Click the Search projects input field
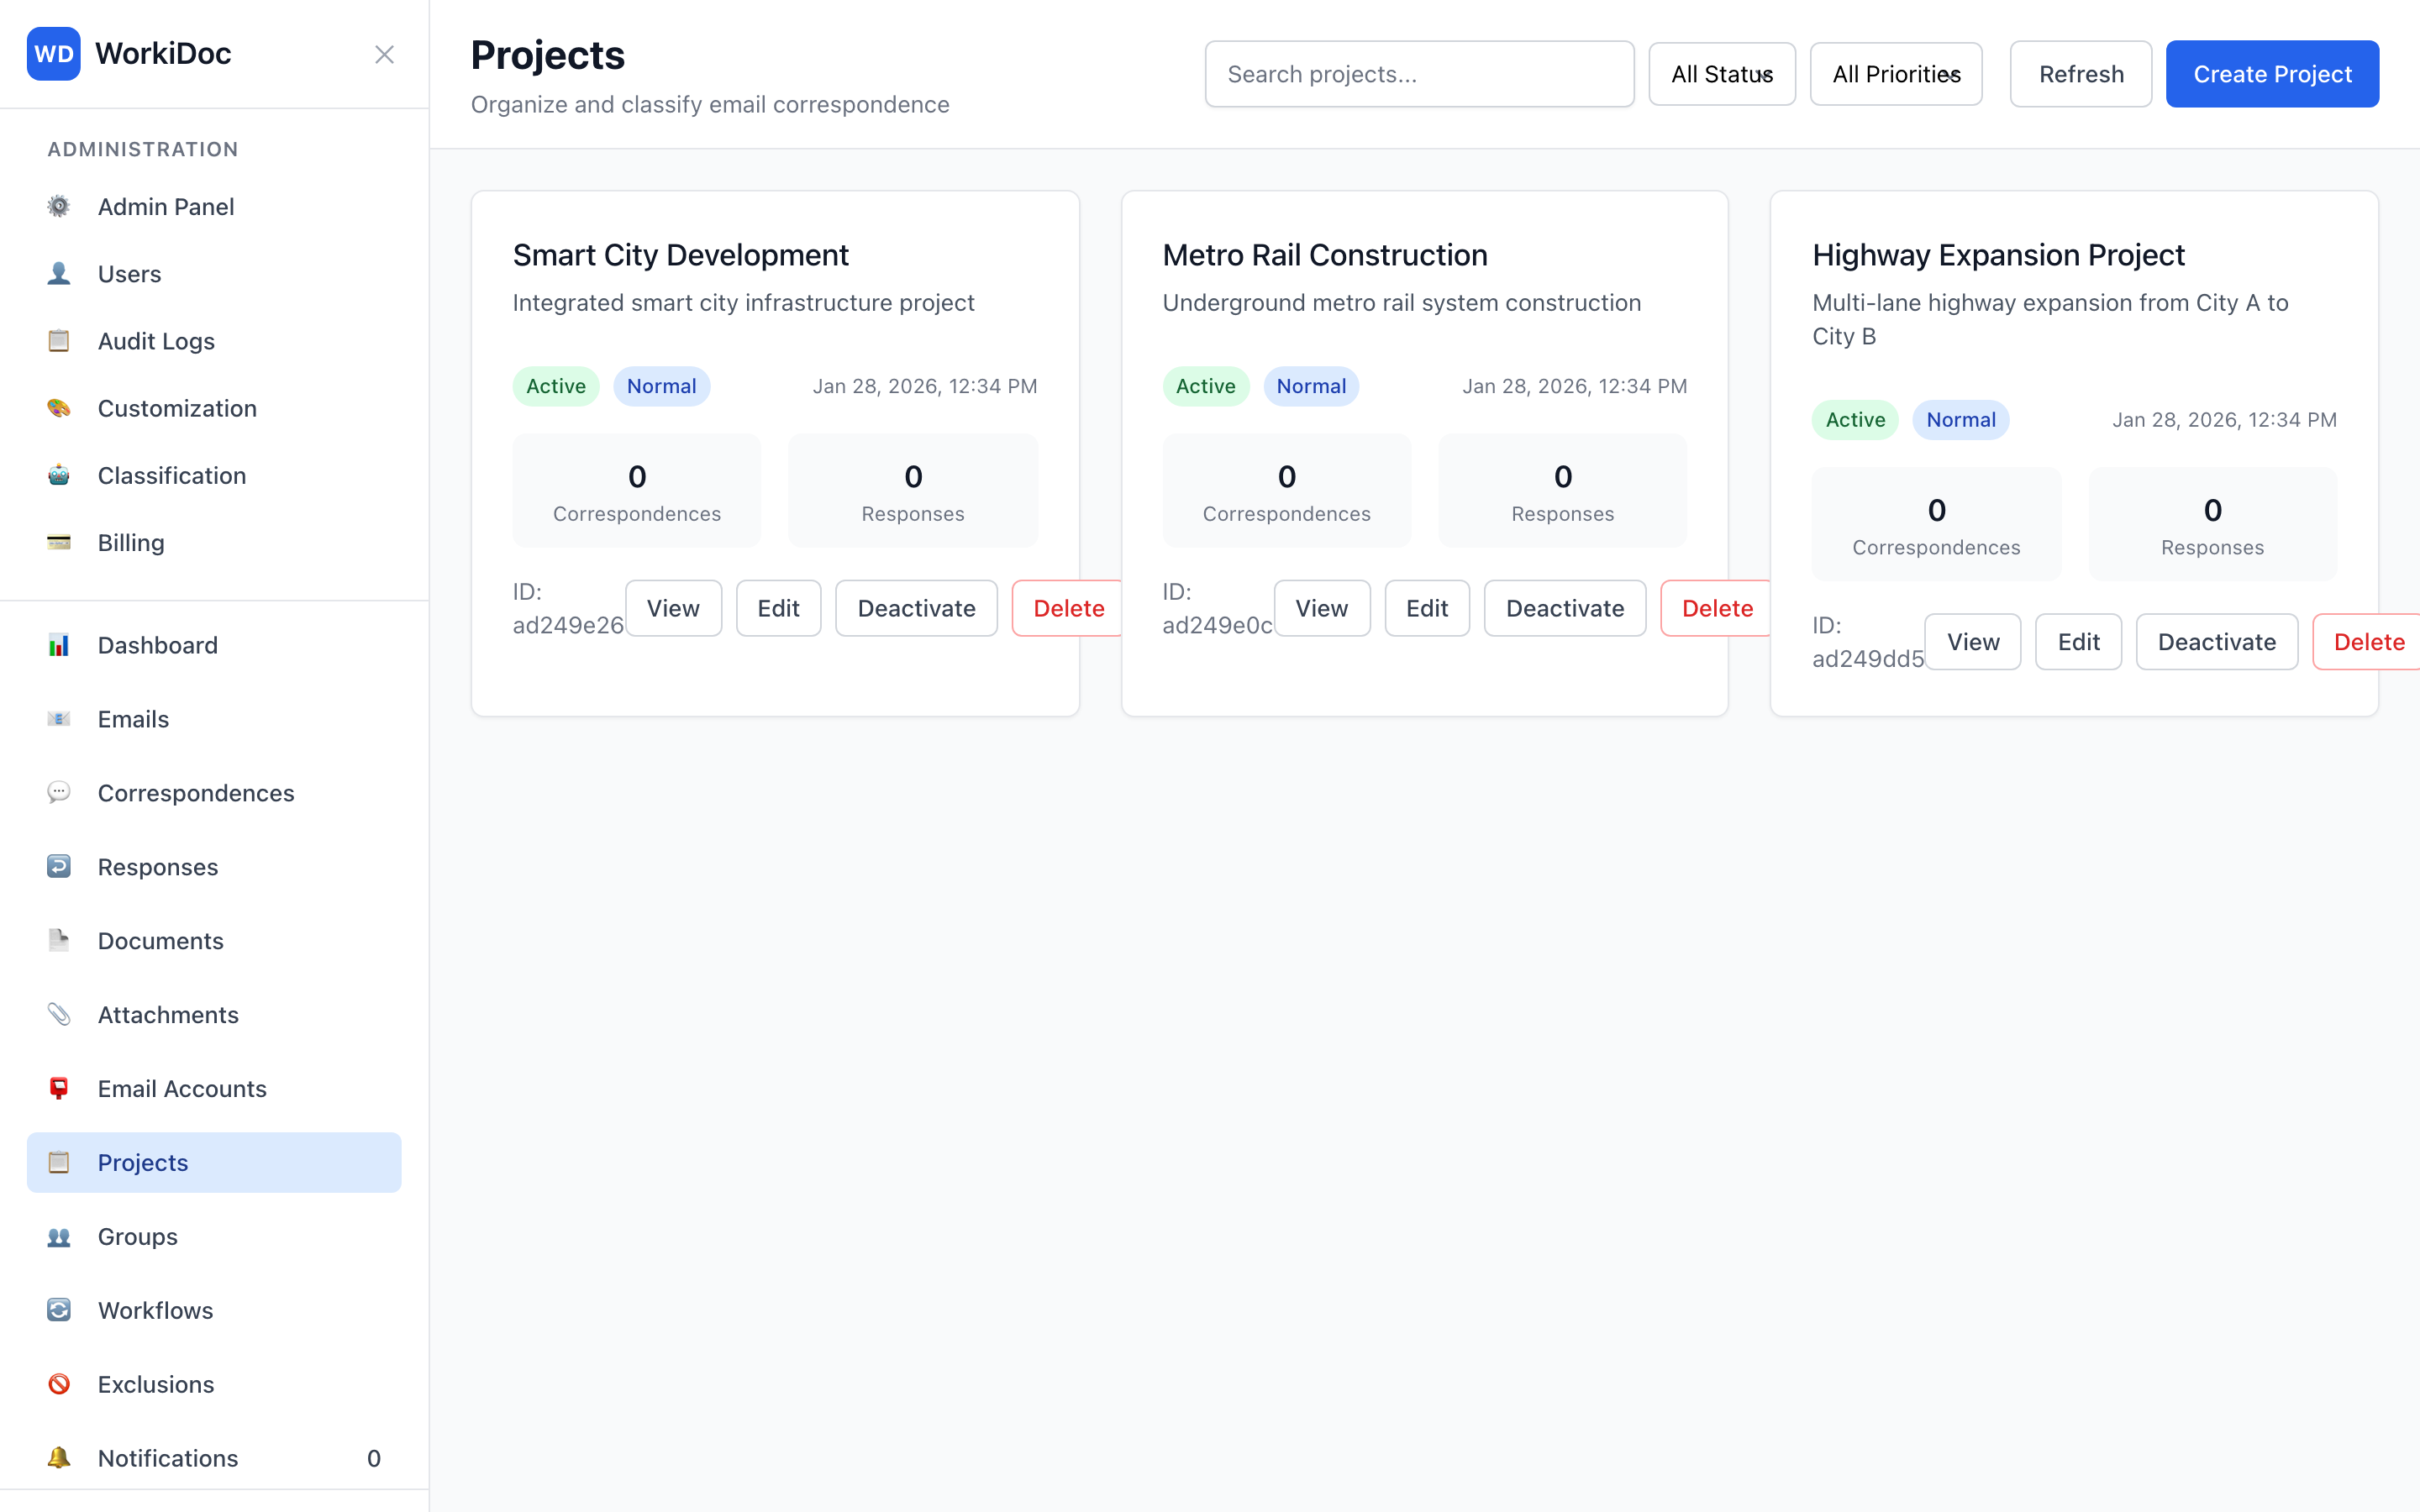 coord(1419,73)
